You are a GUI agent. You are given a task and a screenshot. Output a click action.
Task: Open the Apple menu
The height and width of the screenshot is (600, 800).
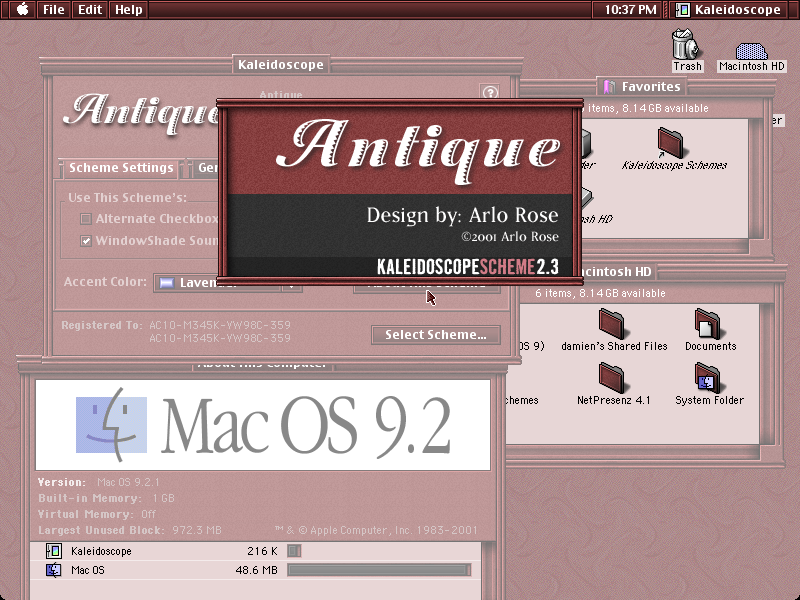21,9
